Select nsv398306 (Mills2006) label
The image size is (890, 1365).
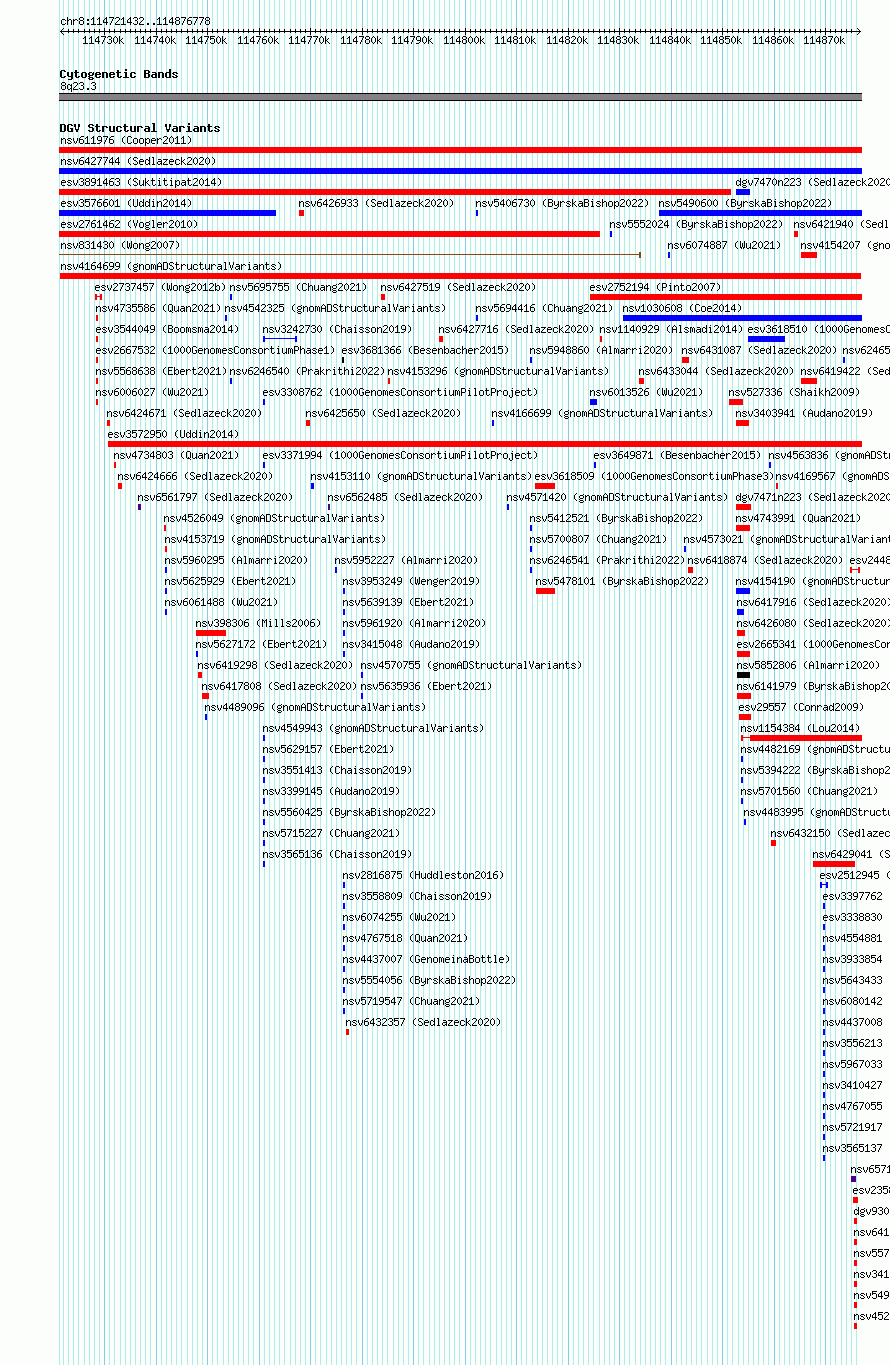coord(258,623)
